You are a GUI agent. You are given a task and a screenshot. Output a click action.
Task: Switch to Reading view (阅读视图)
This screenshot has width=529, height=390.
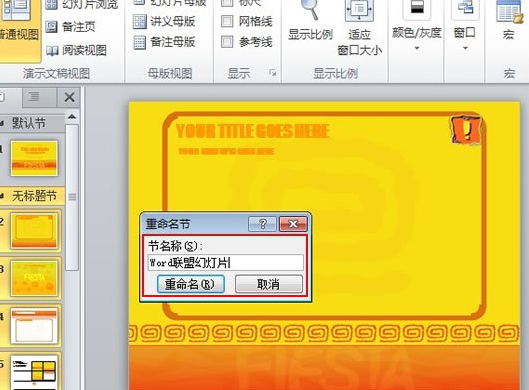[x=76, y=50]
